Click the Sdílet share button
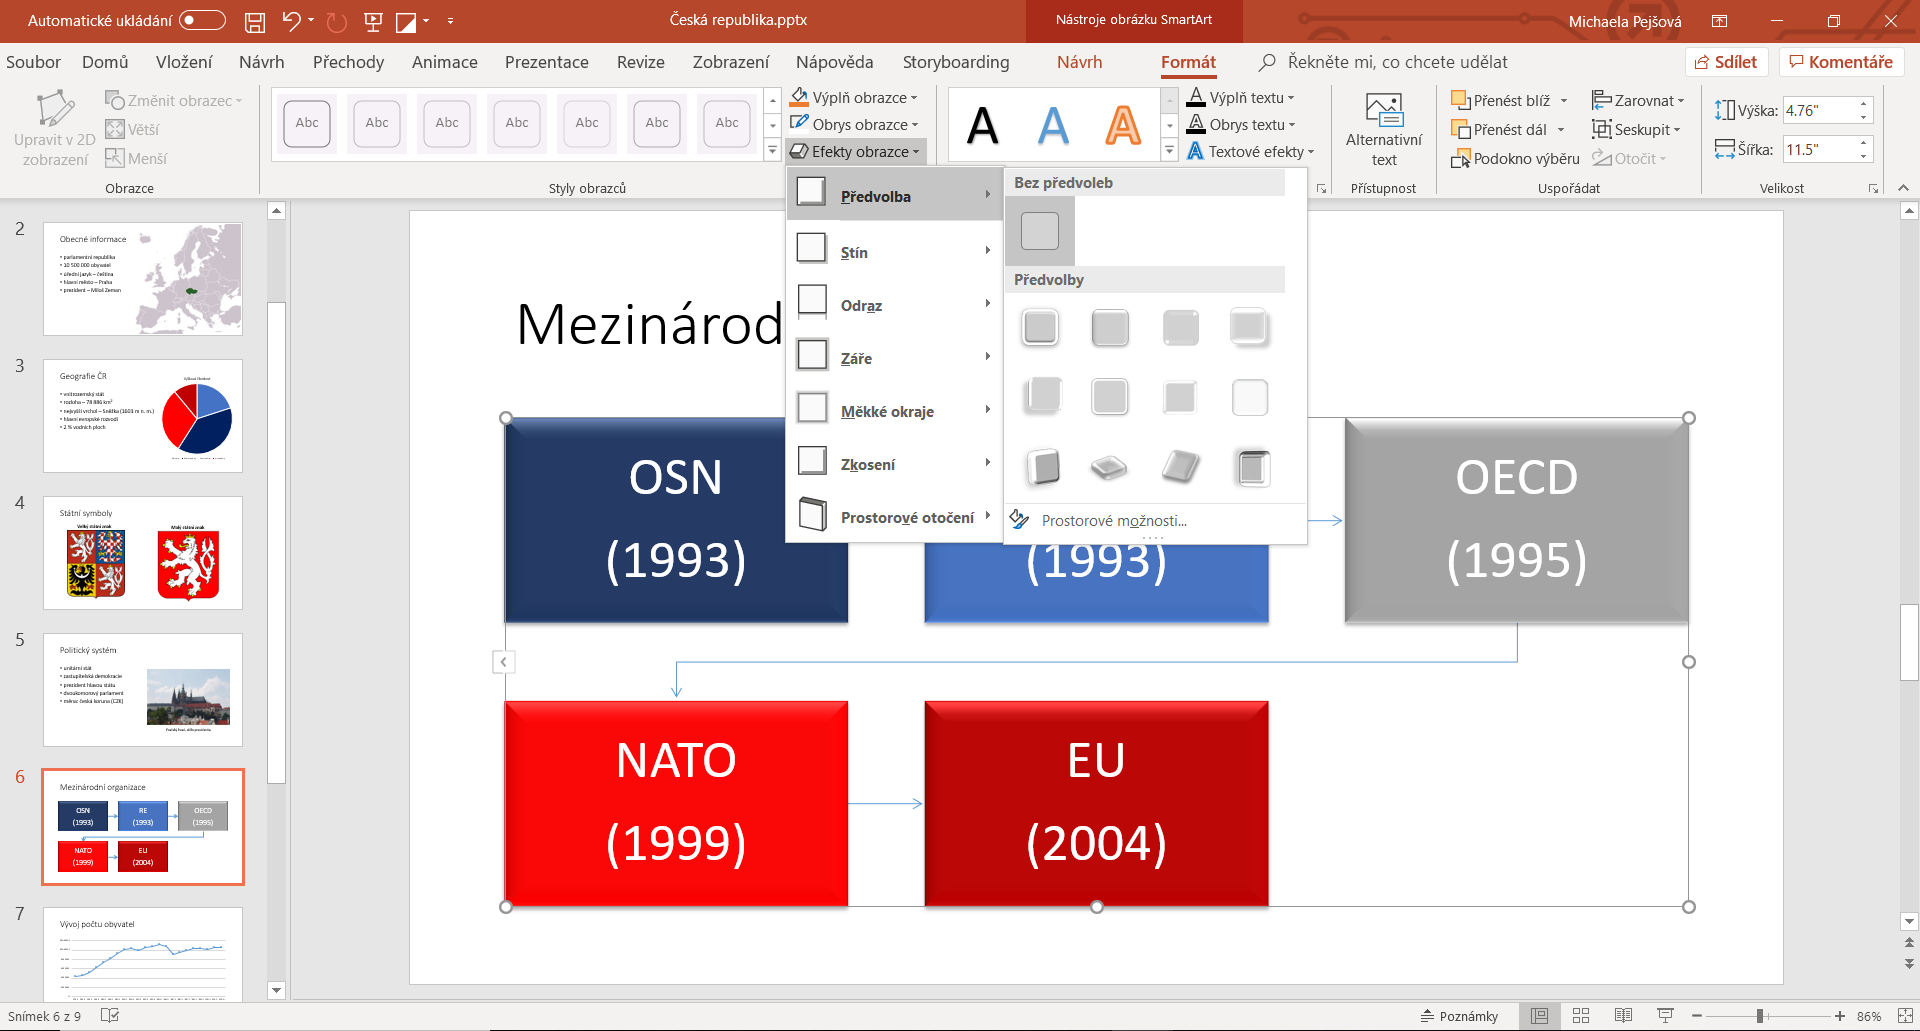The image size is (1920, 1031). coord(1726,62)
